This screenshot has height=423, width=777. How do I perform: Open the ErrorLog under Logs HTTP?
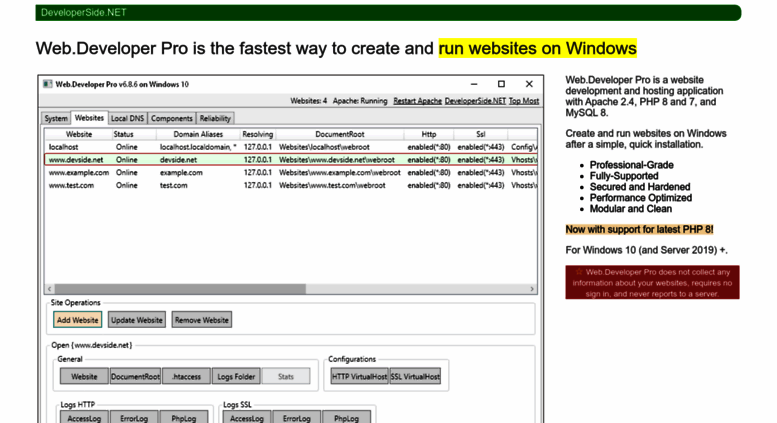coord(134,418)
